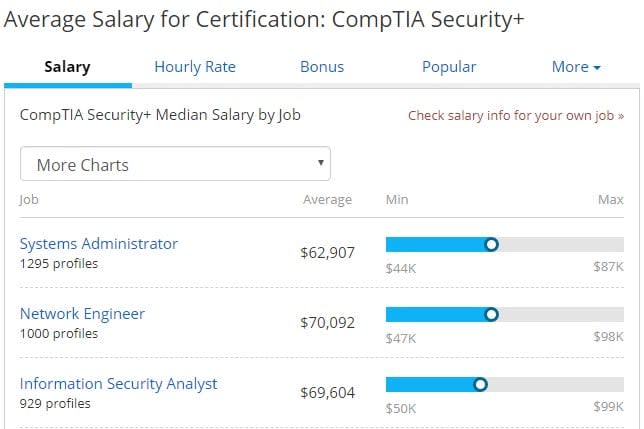Open the Information Security Analyst link
644x429 pixels.
[x=118, y=384]
